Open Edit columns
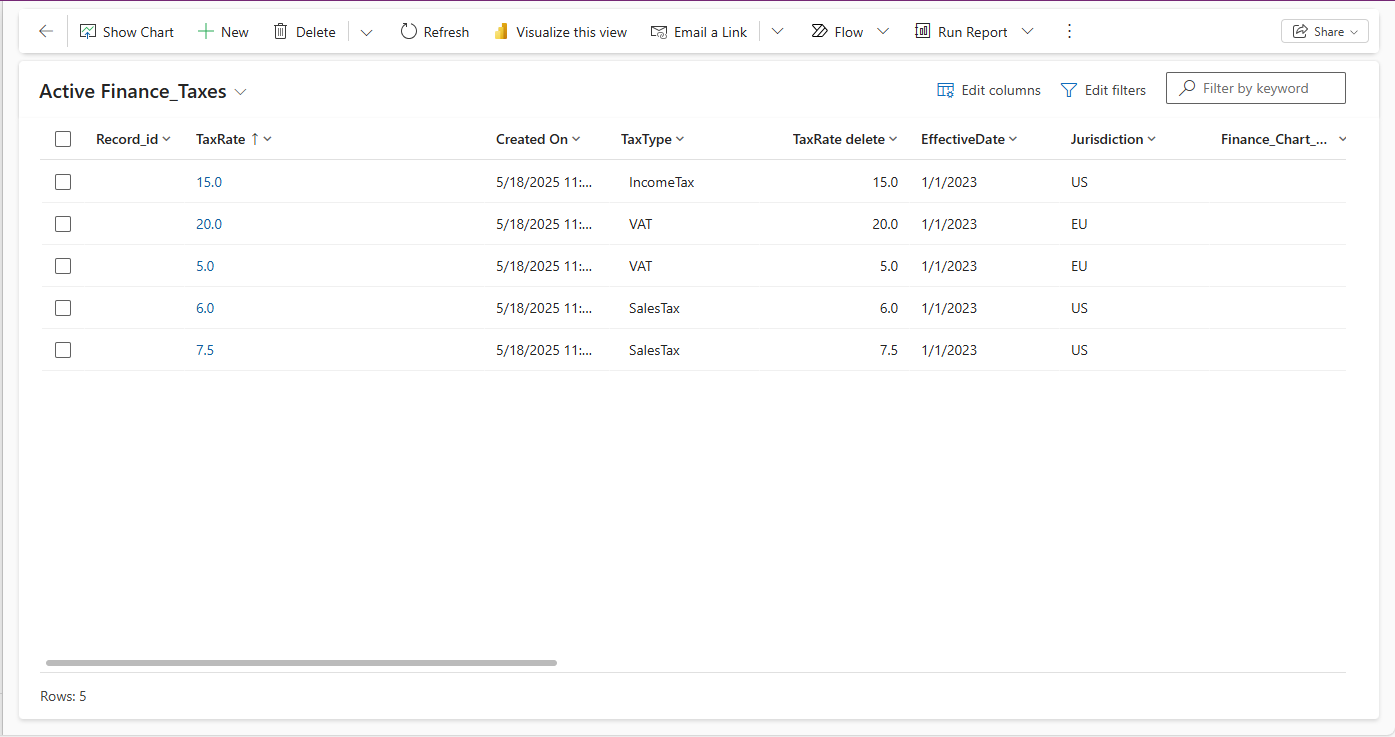This screenshot has height=737, width=1395. [x=988, y=89]
